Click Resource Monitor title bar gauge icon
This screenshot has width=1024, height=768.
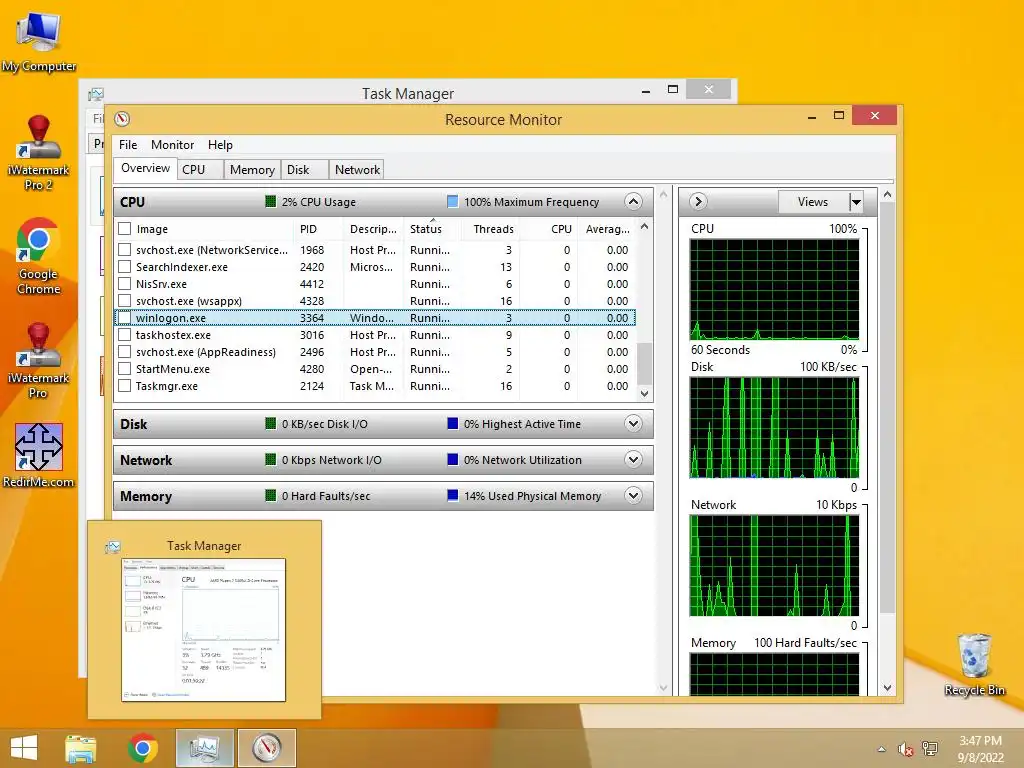click(x=122, y=119)
